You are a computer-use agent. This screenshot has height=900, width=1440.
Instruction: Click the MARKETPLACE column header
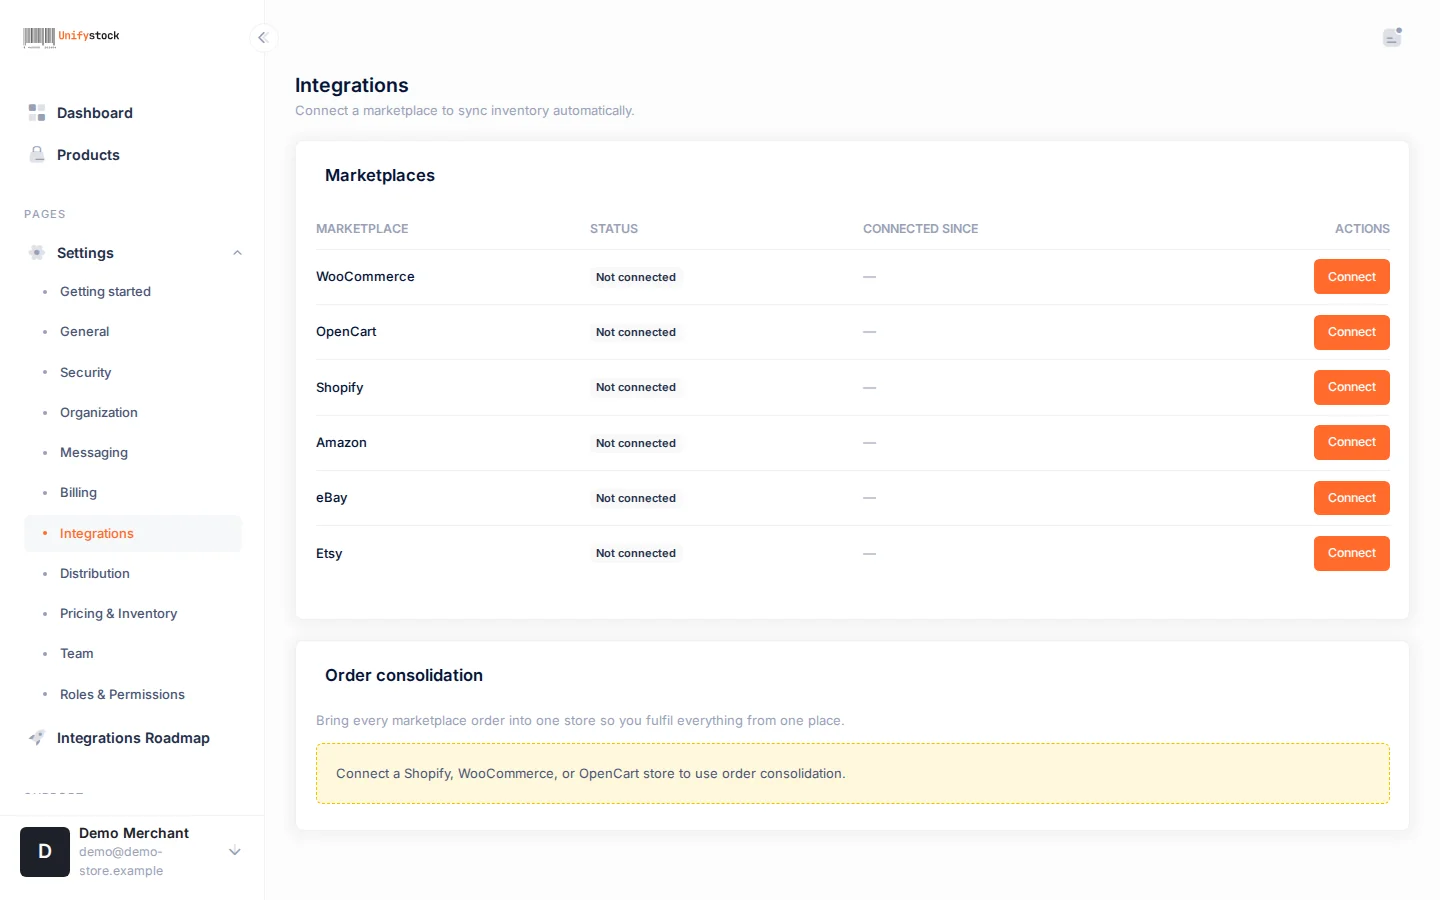(x=362, y=229)
